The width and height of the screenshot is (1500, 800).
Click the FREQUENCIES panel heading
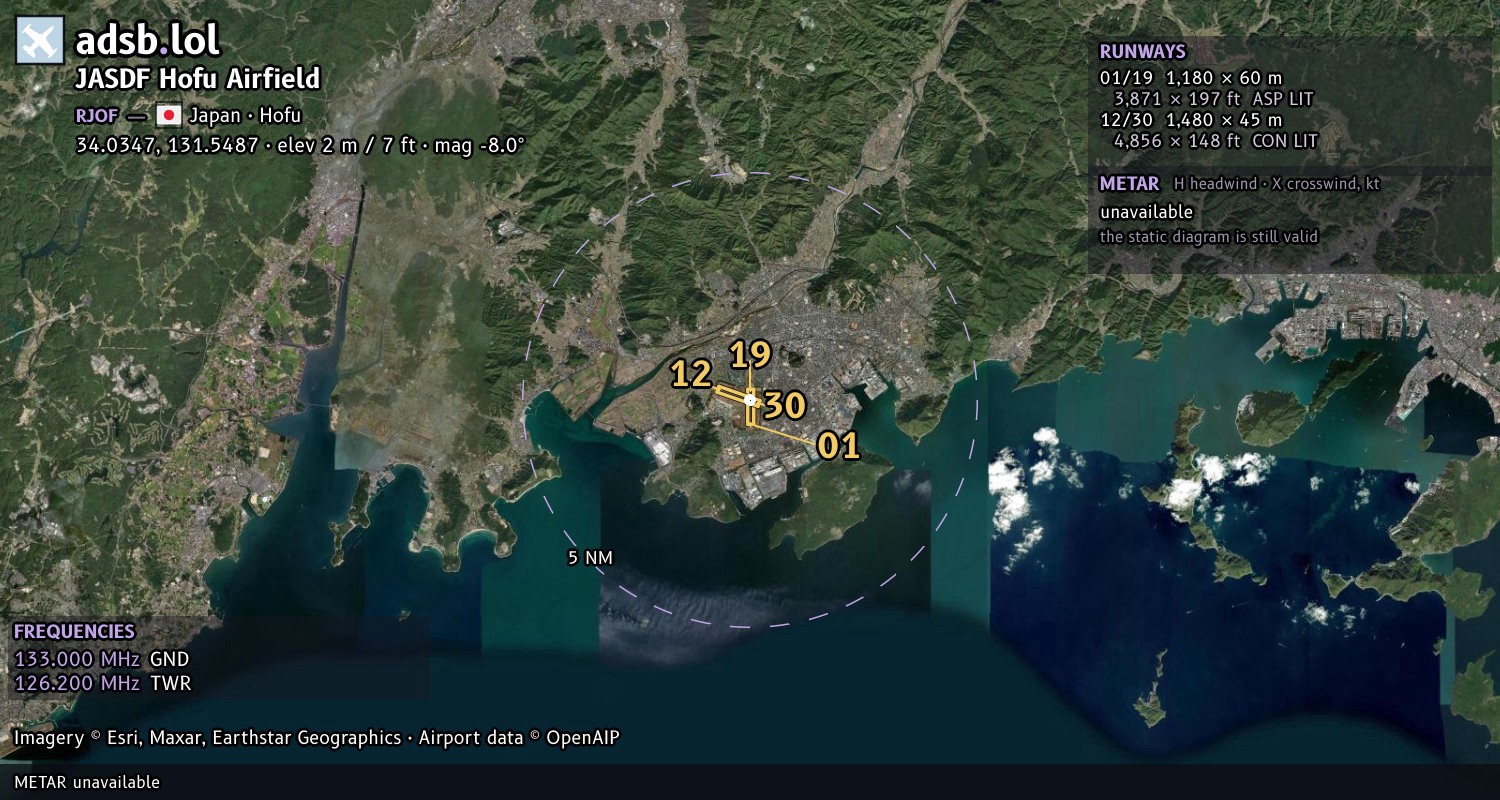pos(74,632)
